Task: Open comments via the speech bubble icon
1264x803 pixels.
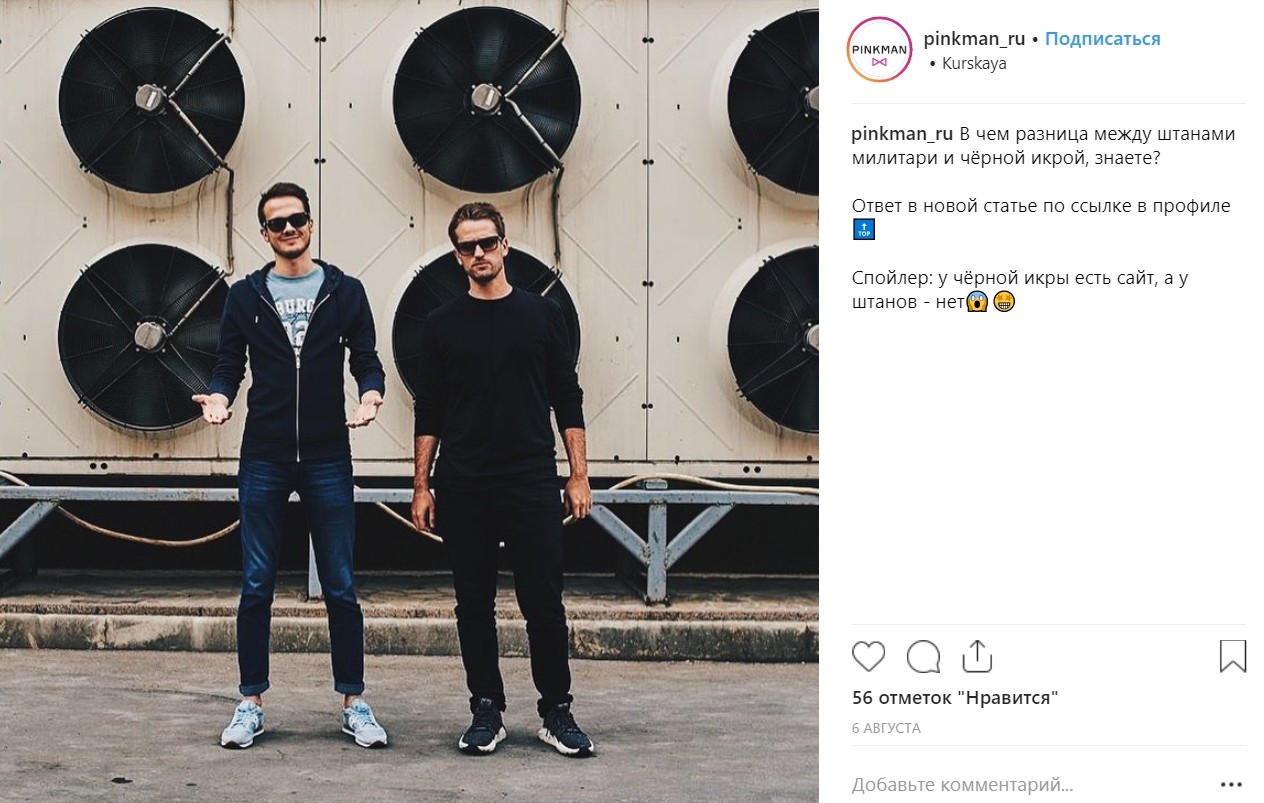Action: click(923, 657)
